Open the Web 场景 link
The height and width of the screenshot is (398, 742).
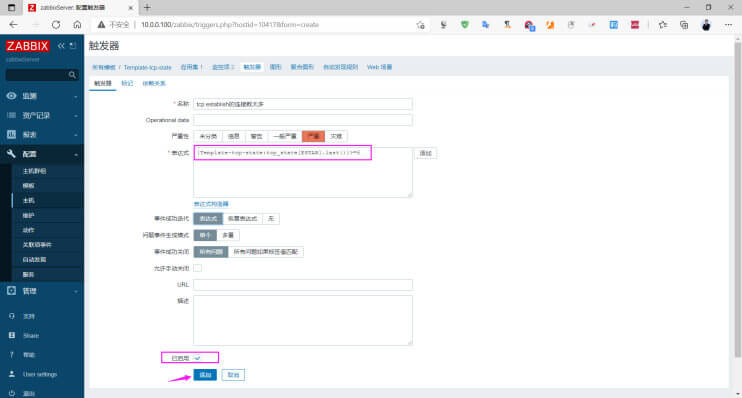(x=379, y=67)
